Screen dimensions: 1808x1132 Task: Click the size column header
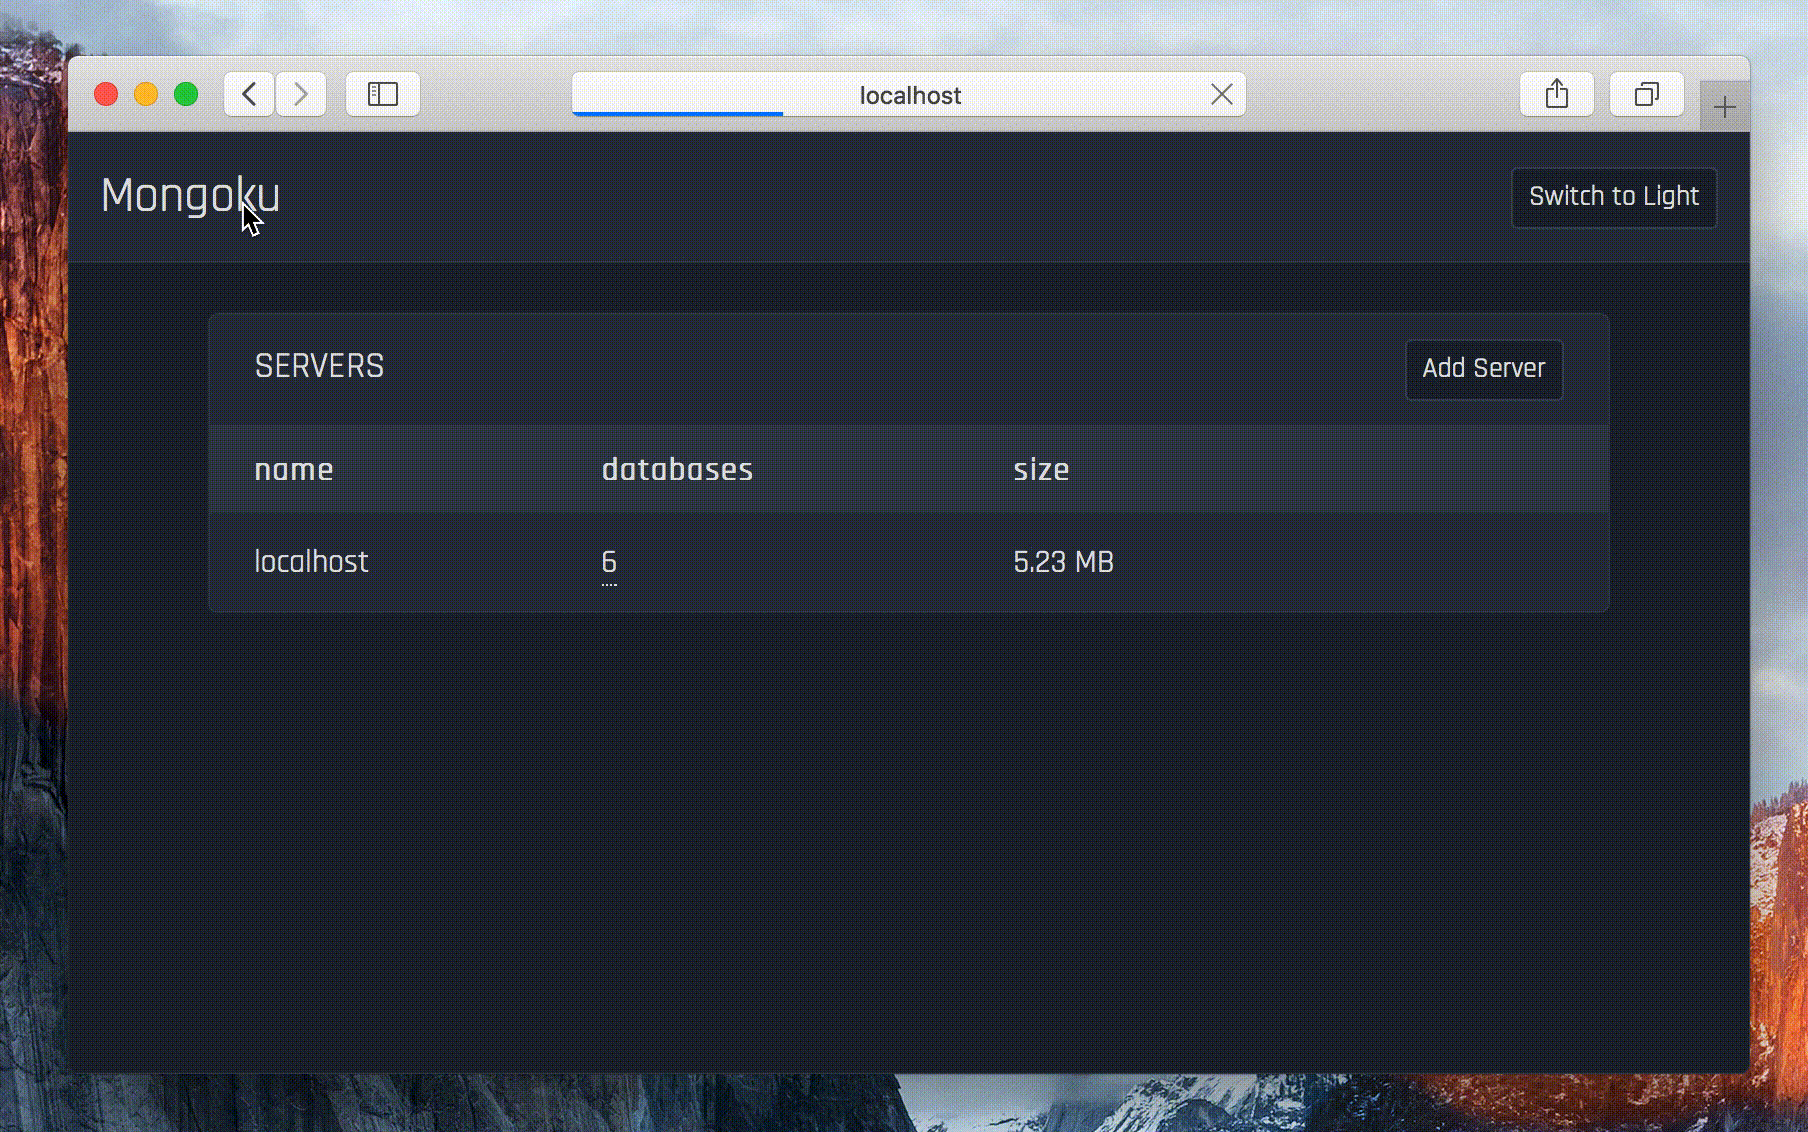click(1041, 469)
